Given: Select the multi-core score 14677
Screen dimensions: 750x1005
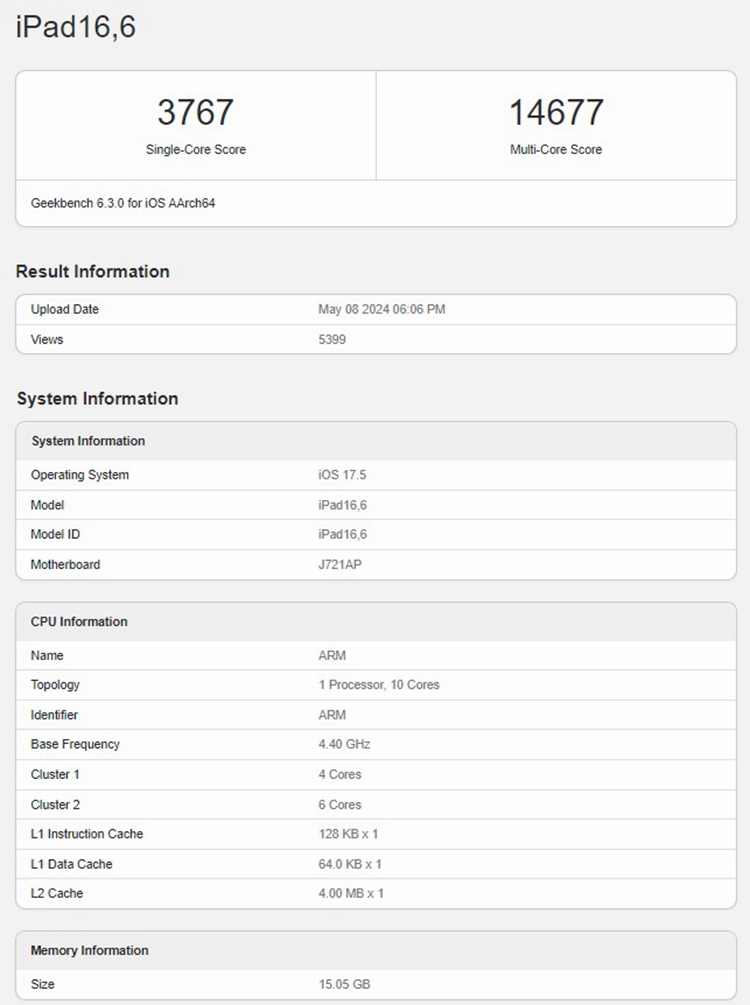Looking at the screenshot, I should (556, 112).
